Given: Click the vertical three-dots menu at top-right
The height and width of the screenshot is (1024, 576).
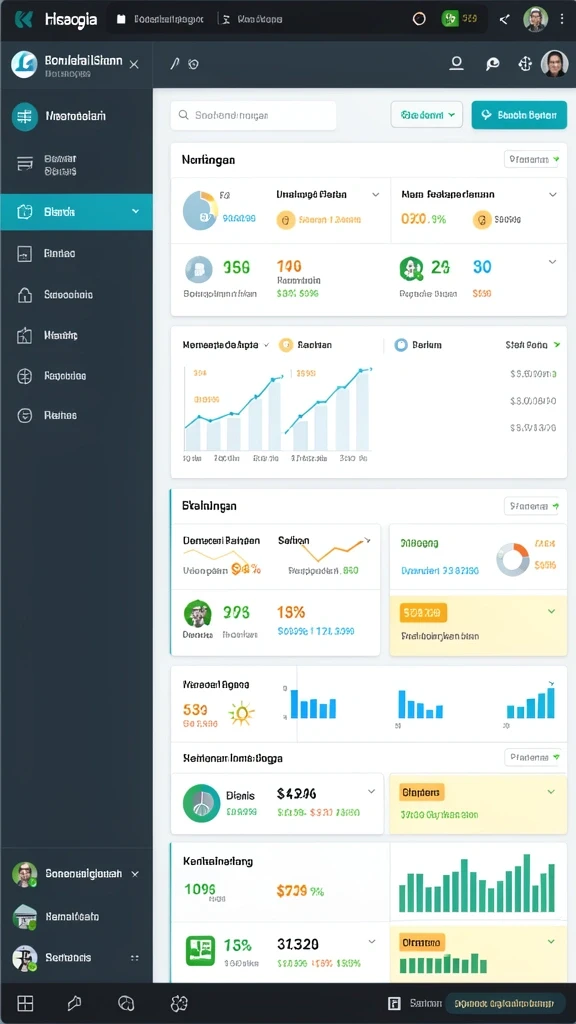Looking at the screenshot, I should click(x=562, y=19).
